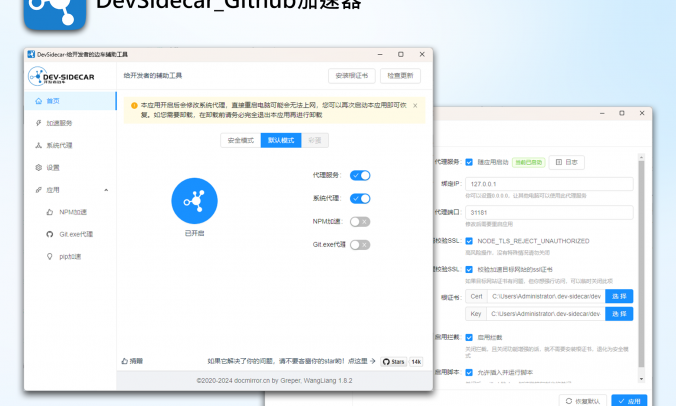The height and width of the screenshot is (406, 676).
Task: Click the Key path input field
Action: point(546,314)
